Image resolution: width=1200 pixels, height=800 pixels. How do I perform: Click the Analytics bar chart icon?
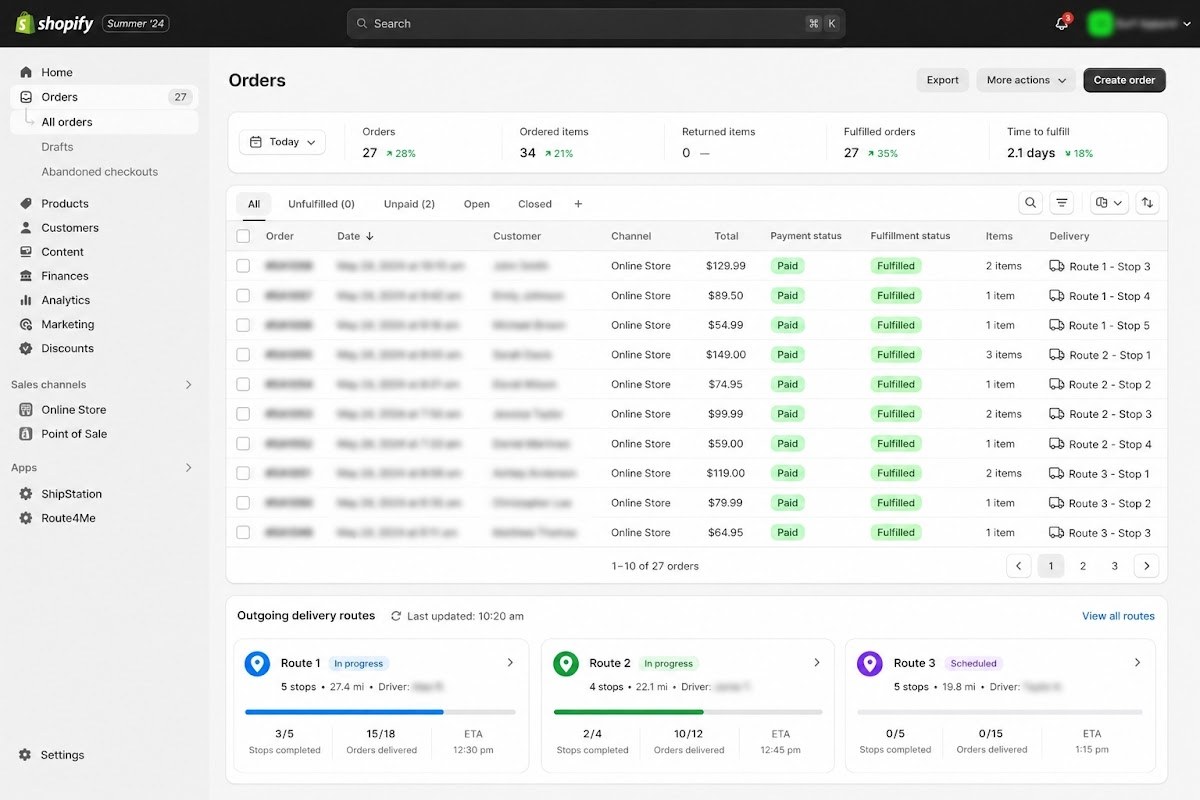point(26,300)
